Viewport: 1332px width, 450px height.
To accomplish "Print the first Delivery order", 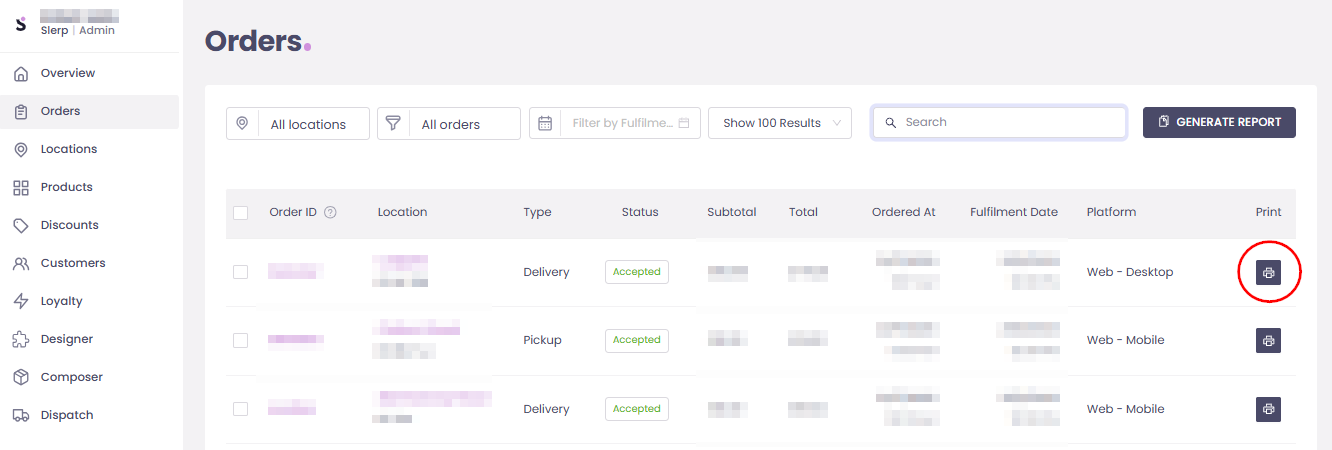I will [x=1268, y=272].
